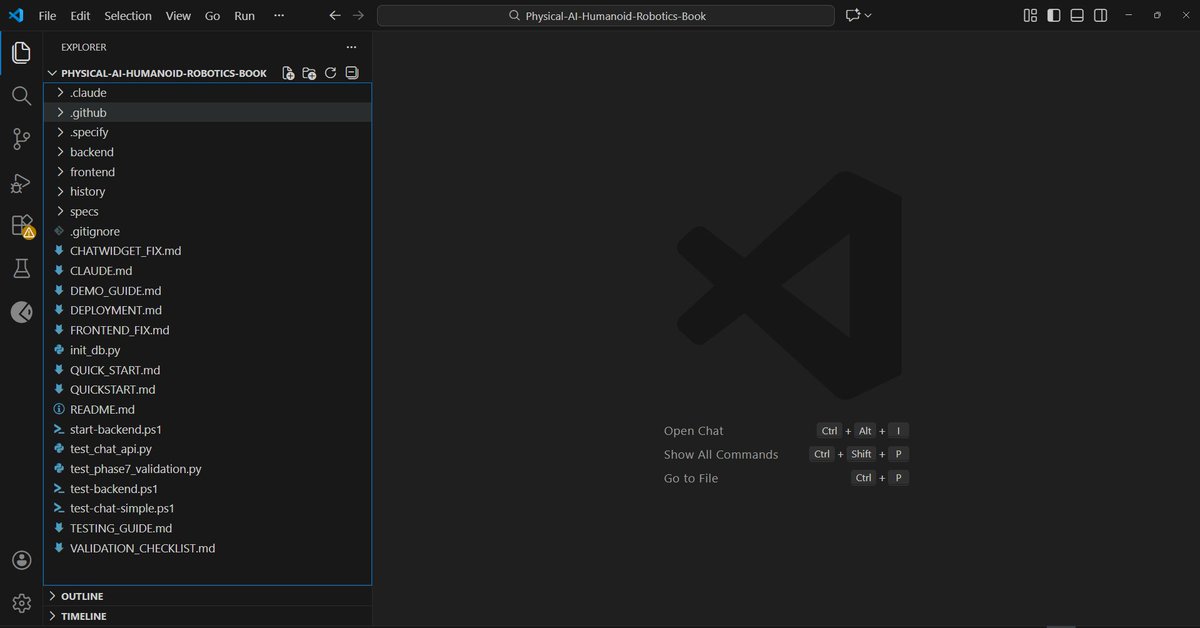The width and height of the screenshot is (1200, 628).
Task: Open the View menu
Action: [178, 16]
